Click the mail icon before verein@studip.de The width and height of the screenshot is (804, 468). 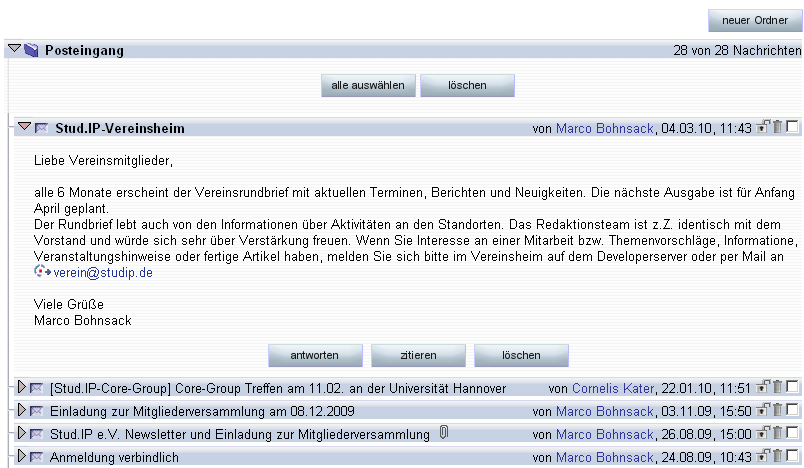pos(42,272)
